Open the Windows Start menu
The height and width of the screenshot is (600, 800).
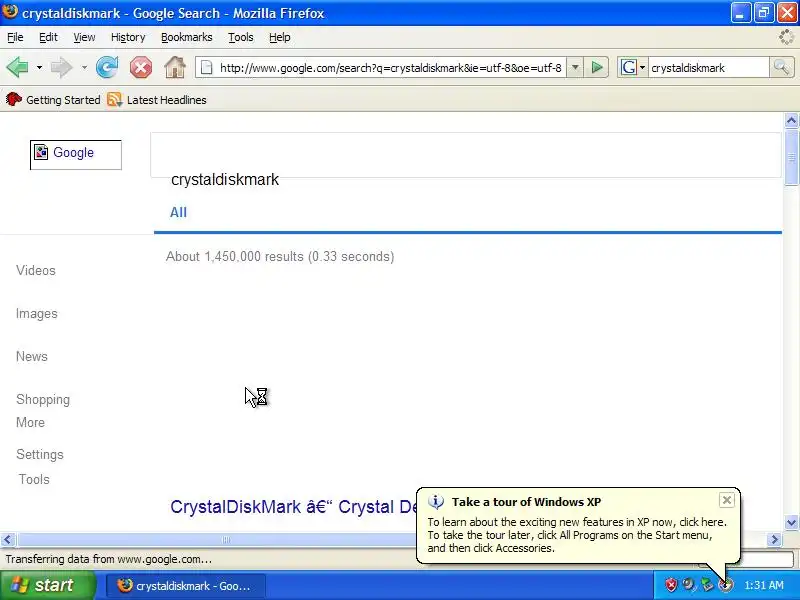tap(47, 585)
